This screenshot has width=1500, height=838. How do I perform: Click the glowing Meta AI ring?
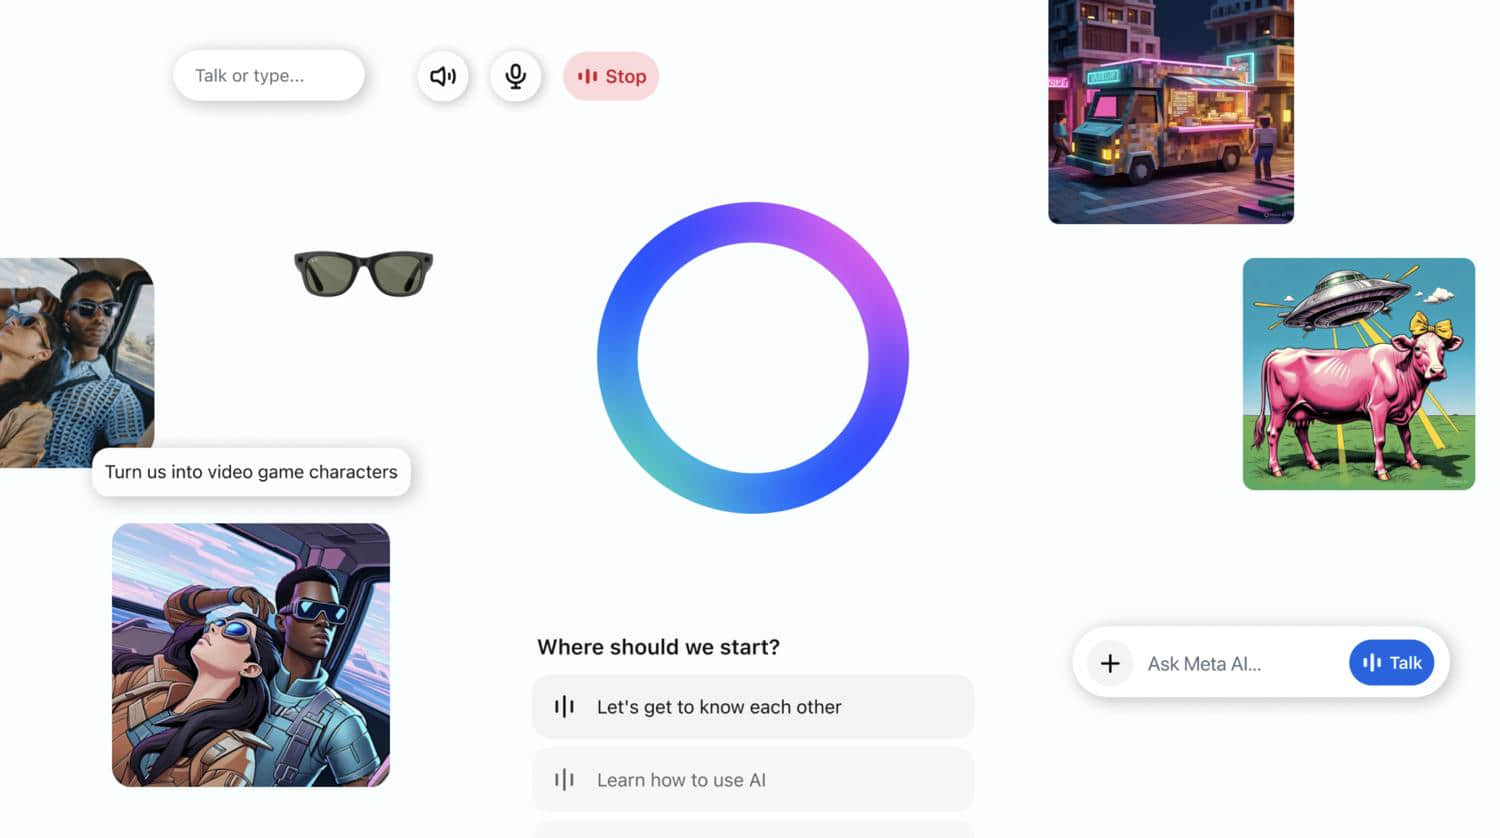[x=753, y=358]
